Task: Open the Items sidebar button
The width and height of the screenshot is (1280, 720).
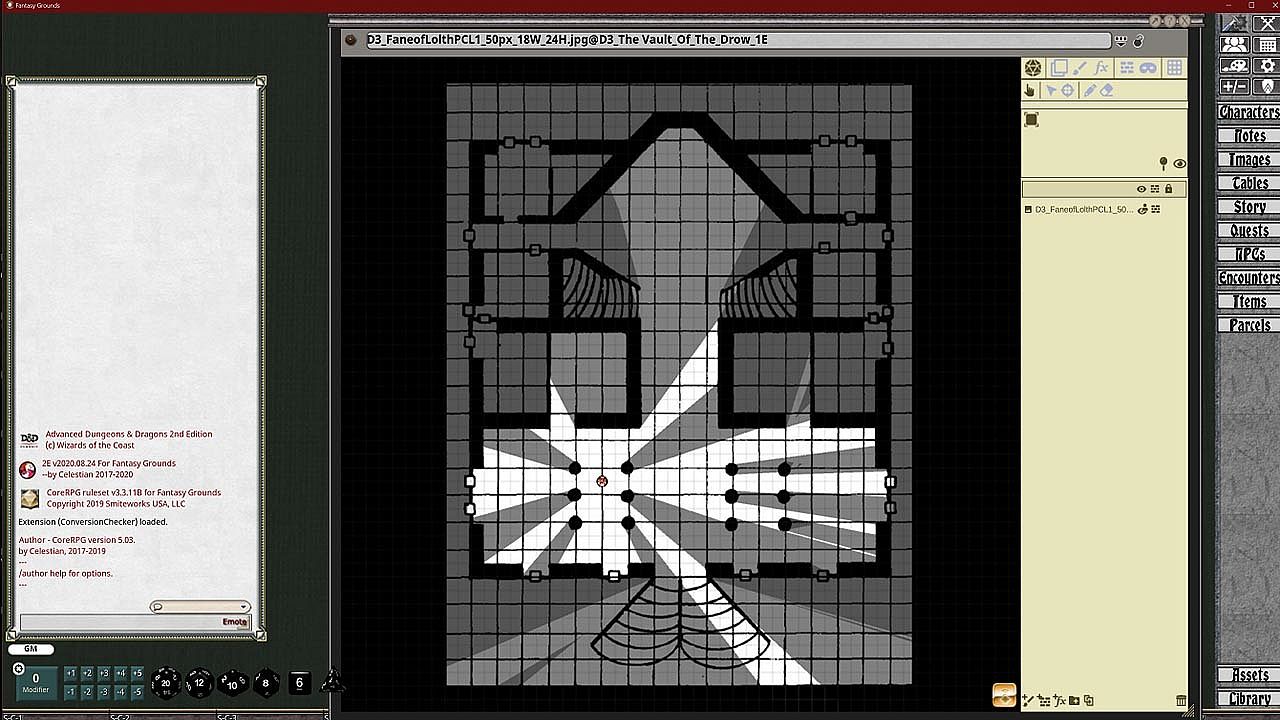Action: tap(1248, 302)
